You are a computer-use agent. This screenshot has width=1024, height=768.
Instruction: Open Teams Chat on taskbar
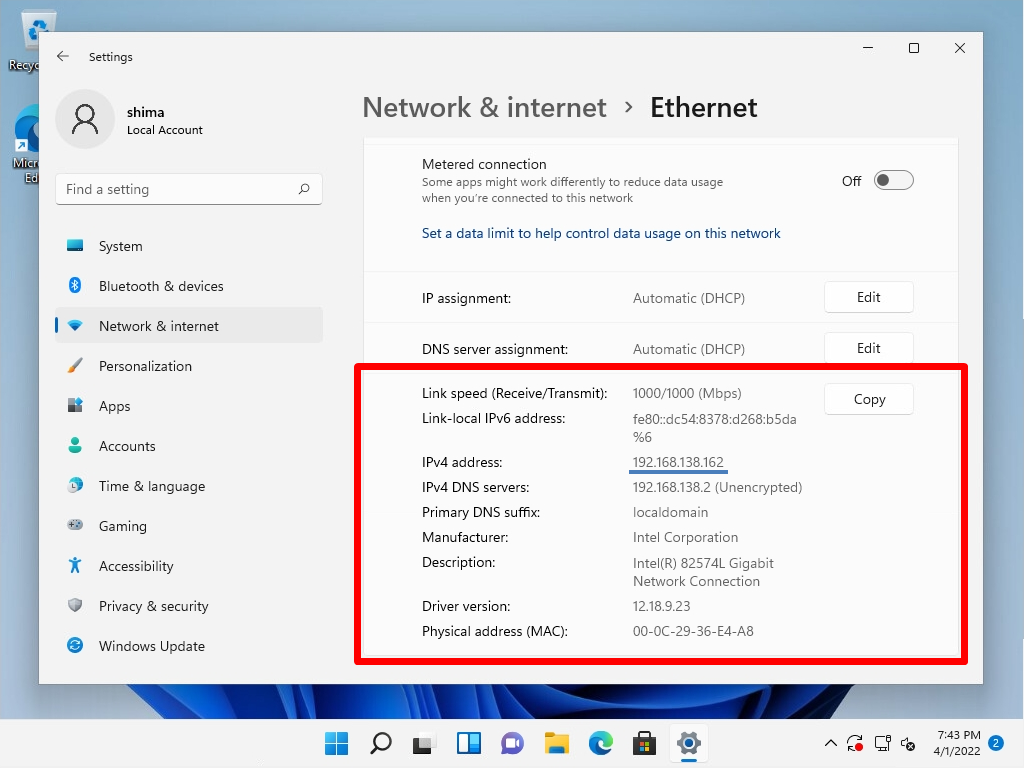[513, 743]
